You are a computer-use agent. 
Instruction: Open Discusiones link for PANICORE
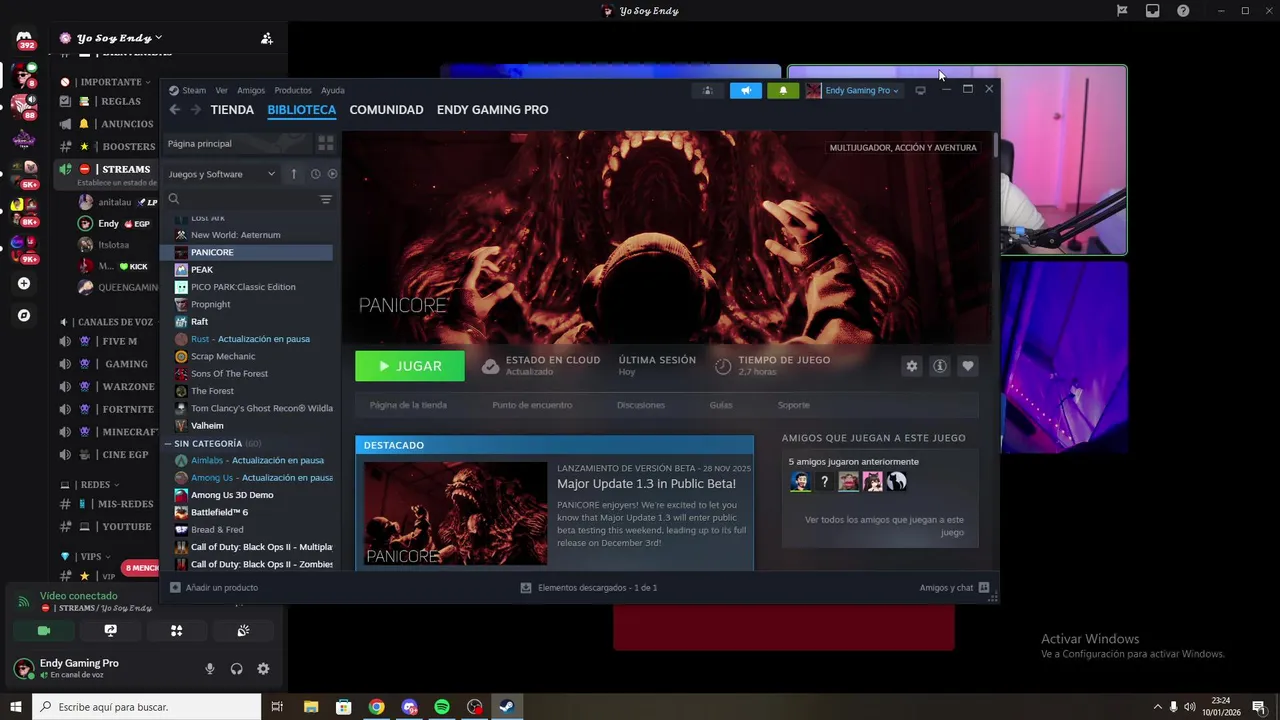click(640, 405)
